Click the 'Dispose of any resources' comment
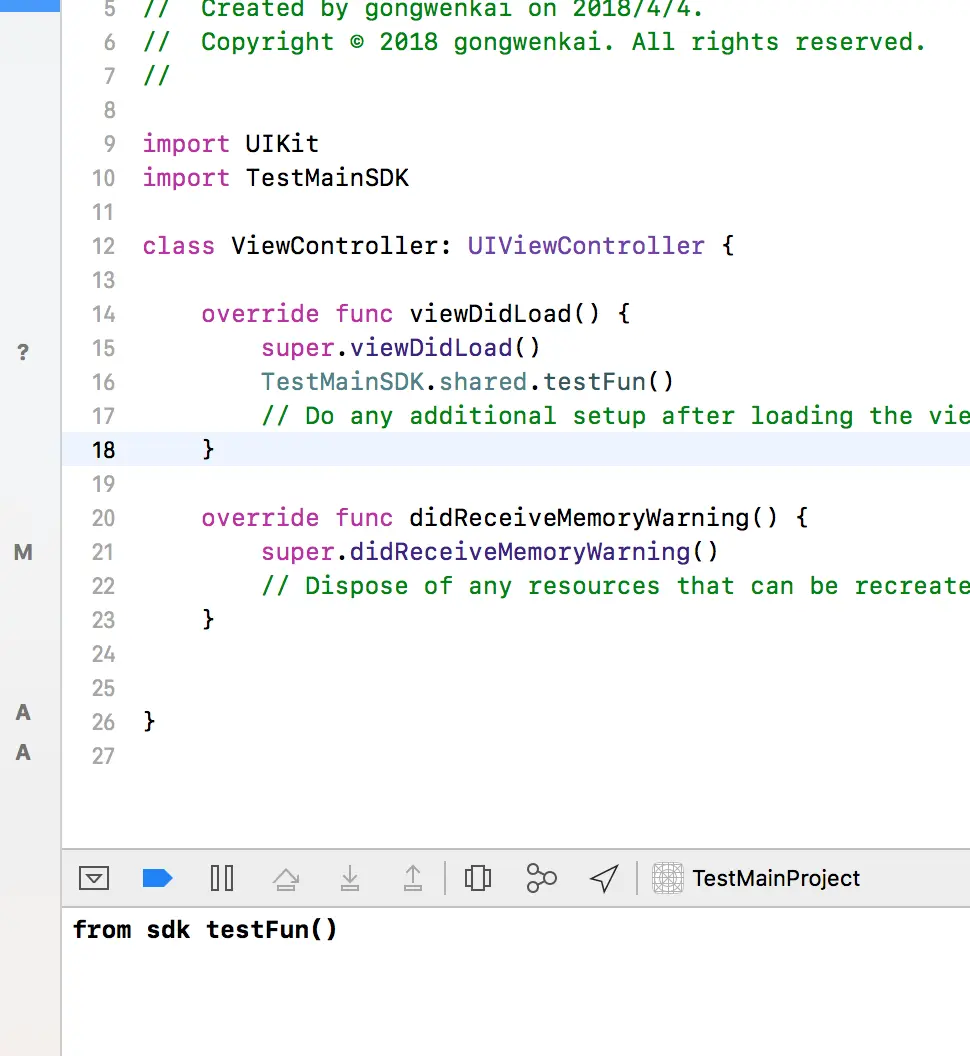Image resolution: width=970 pixels, height=1056 pixels. pyautogui.click(x=615, y=586)
